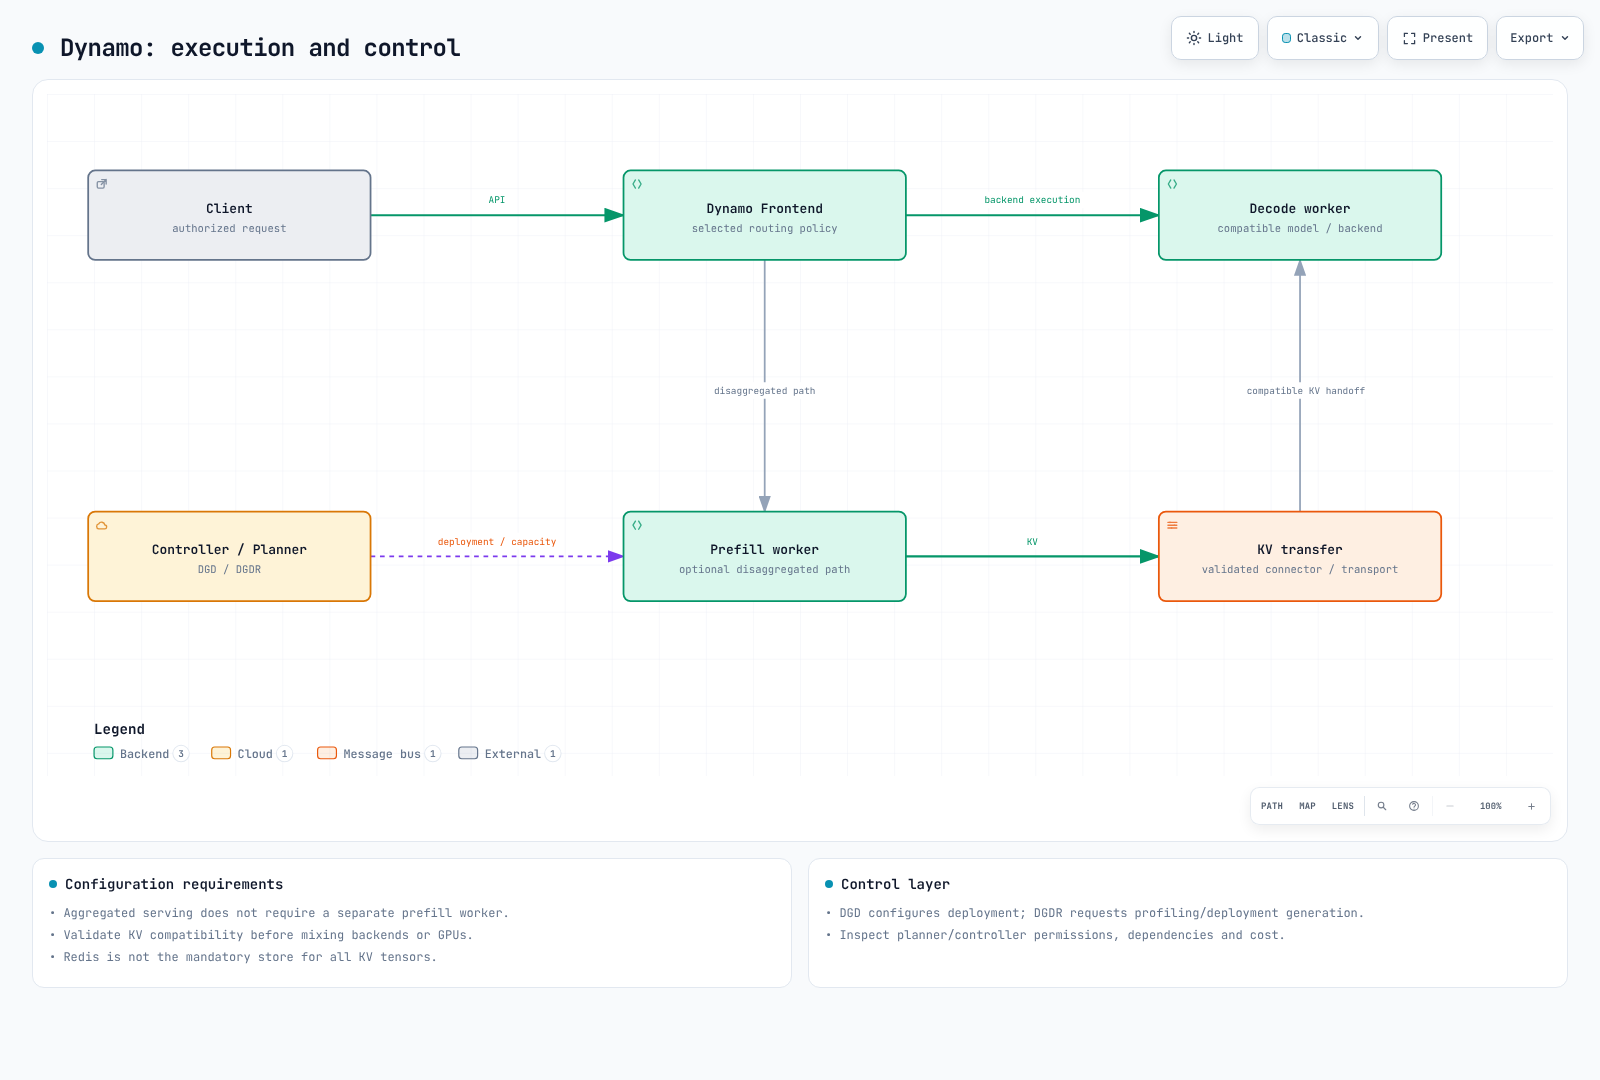Viewport: 1600px width, 1080px height.
Task: Switch to PATH view mode
Action: point(1271,806)
